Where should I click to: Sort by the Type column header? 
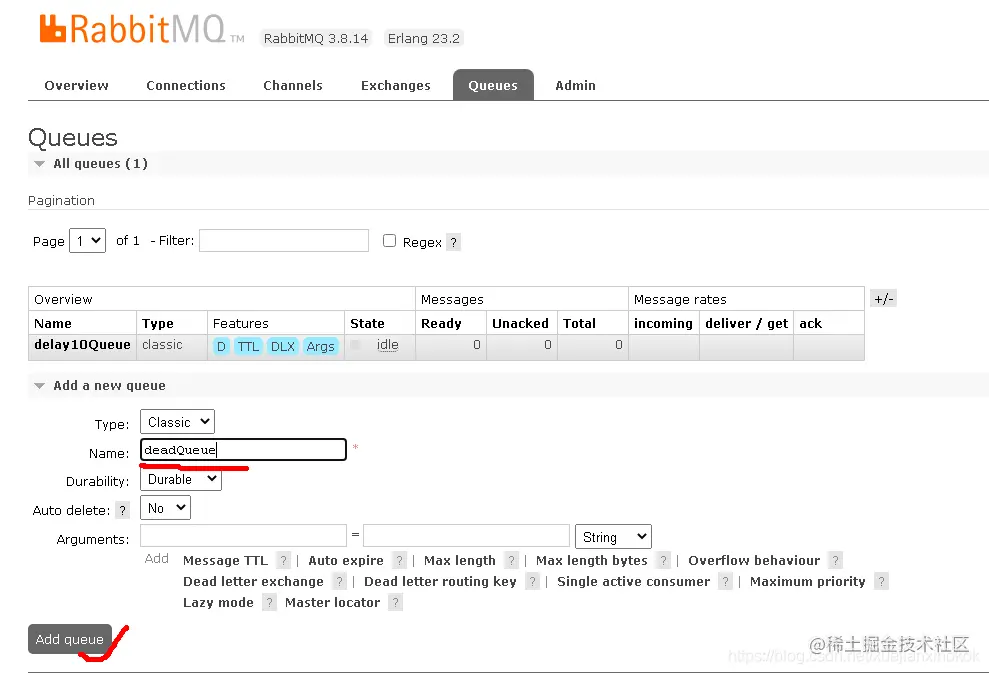pyautogui.click(x=158, y=323)
